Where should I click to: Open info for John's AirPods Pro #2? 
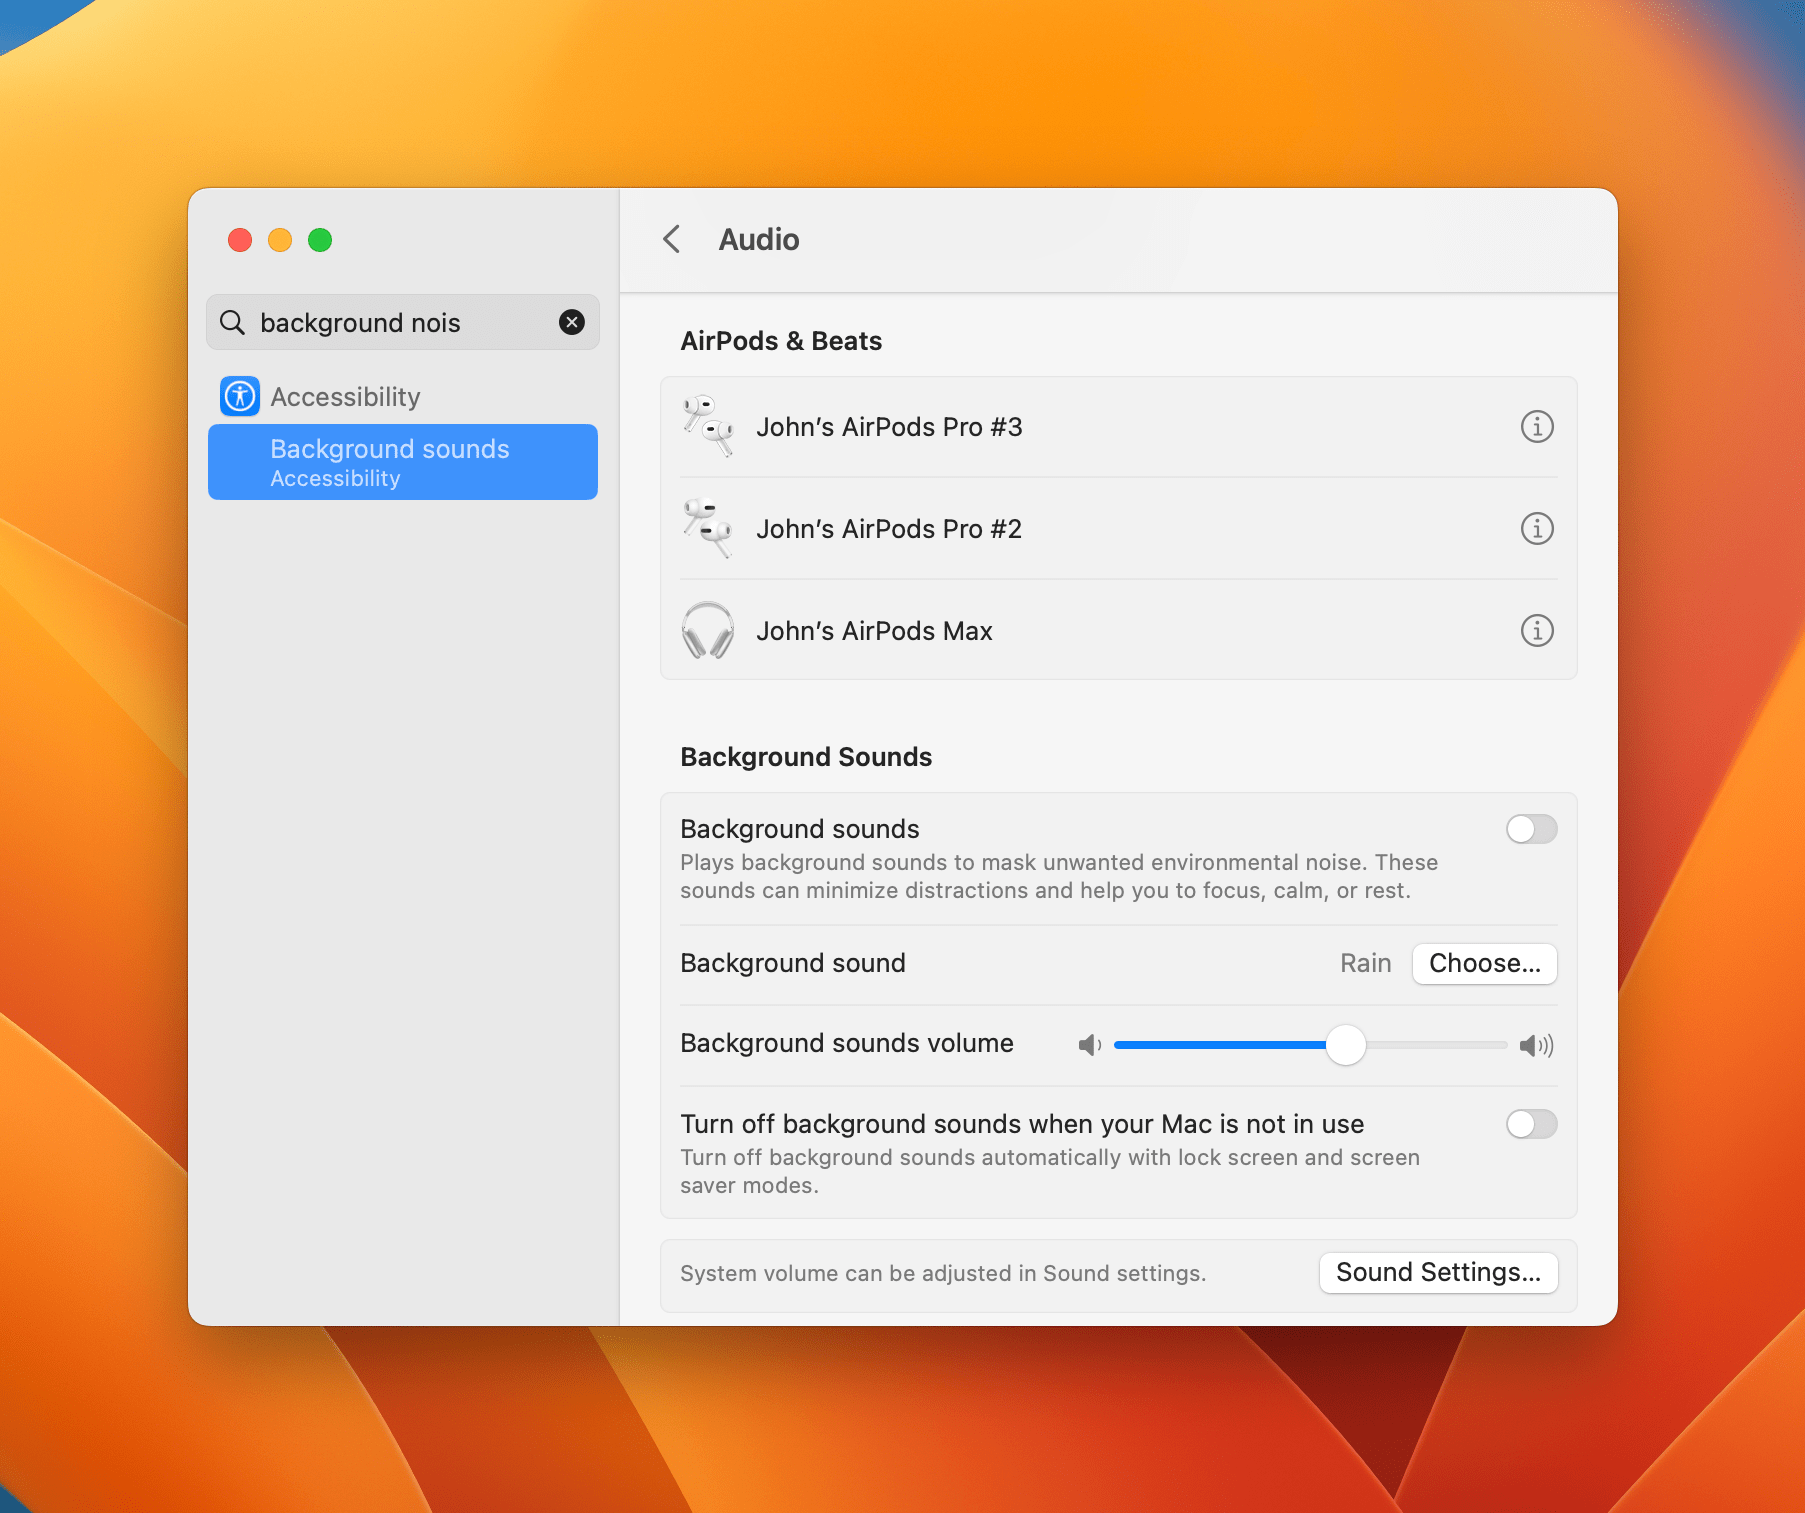[1537, 528]
